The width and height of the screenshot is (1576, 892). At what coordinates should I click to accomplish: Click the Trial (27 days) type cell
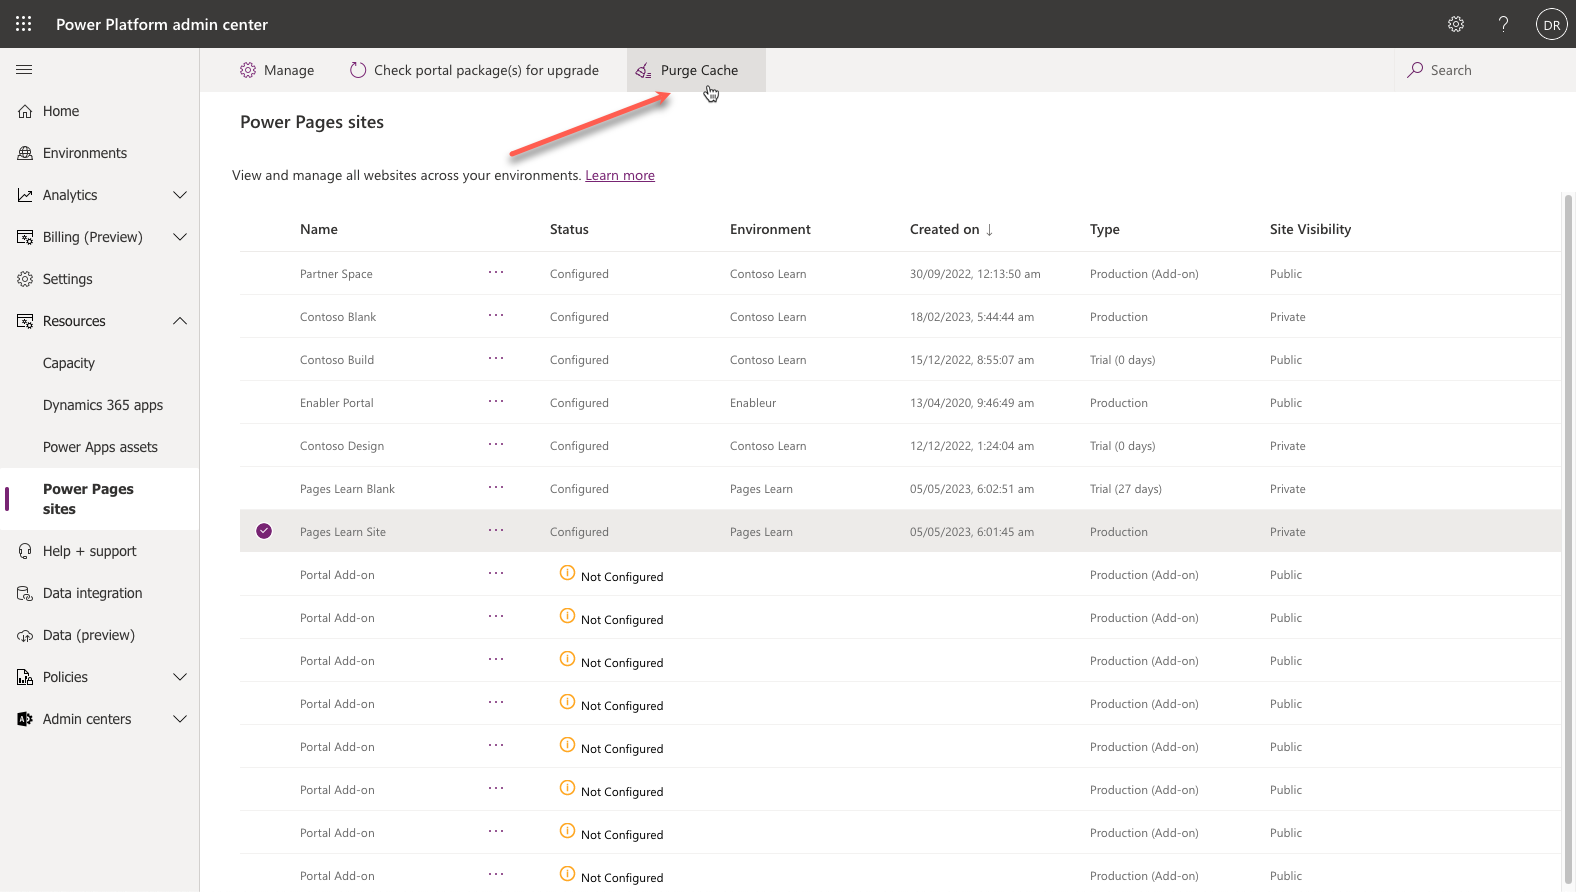[x=1126, y=489]
